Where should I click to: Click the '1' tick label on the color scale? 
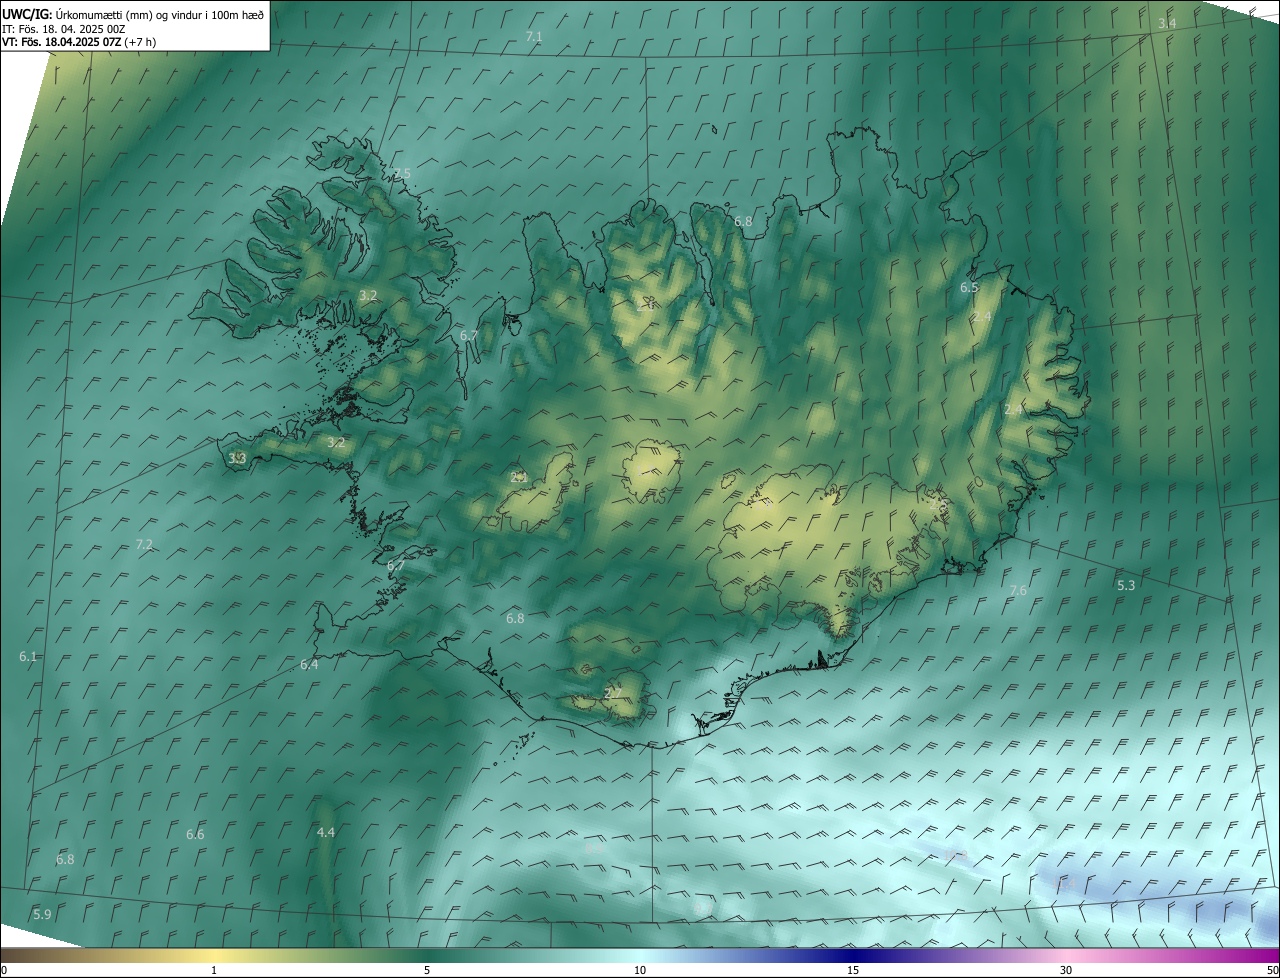point(214,971)
